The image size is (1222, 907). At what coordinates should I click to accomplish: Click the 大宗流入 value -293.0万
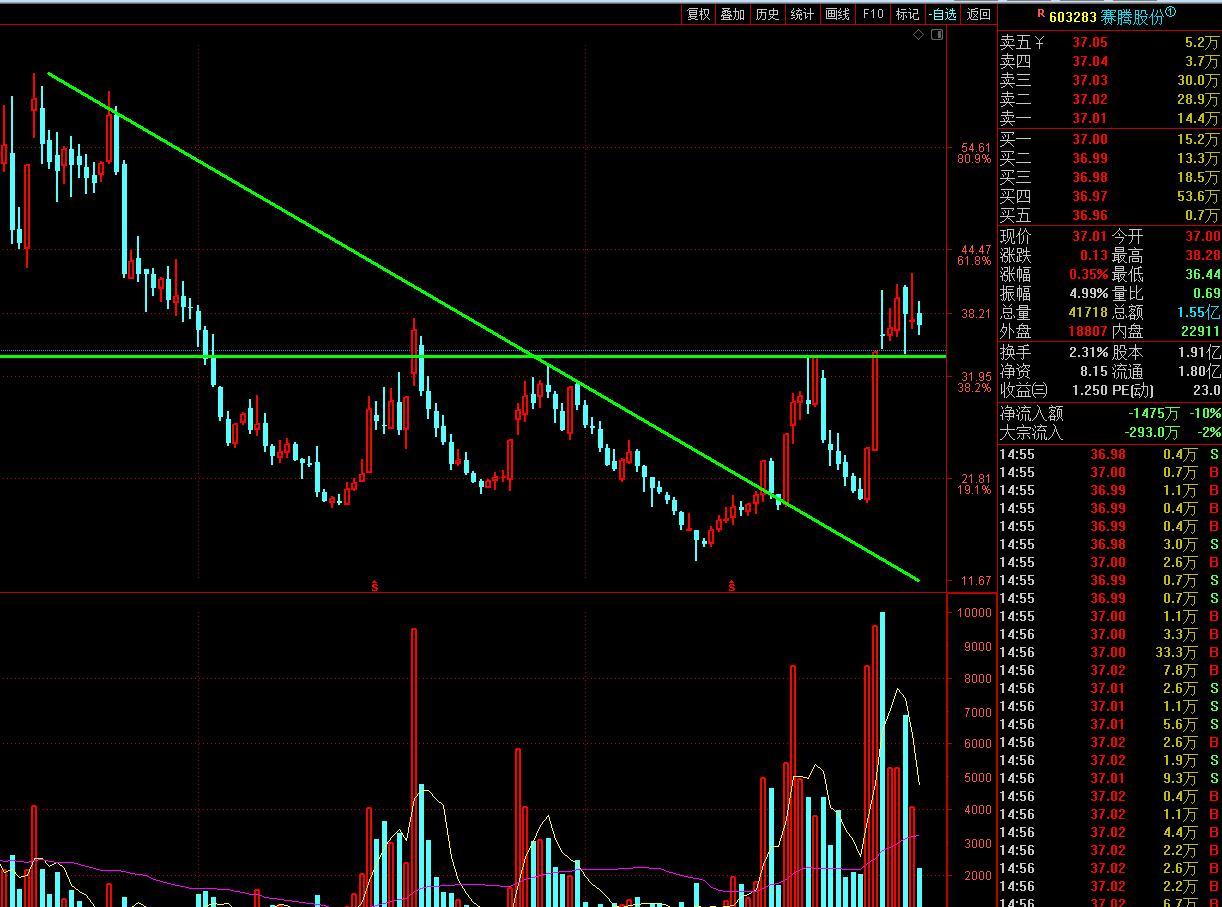pyautogui.click(x=1150, y=432)
